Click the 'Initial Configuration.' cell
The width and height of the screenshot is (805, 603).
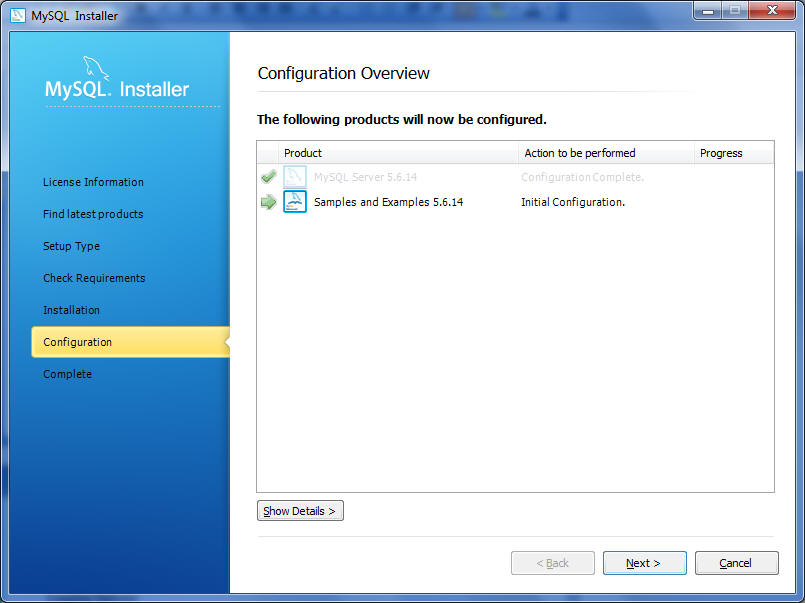pos(573,202)
